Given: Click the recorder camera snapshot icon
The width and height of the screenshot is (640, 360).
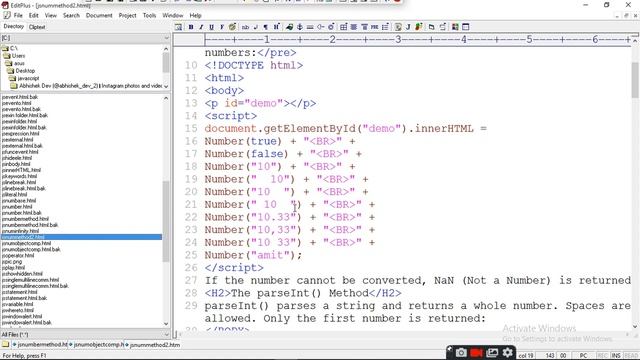Looking at the screenshot, I should pyautogui.click(x=461, y=352).
